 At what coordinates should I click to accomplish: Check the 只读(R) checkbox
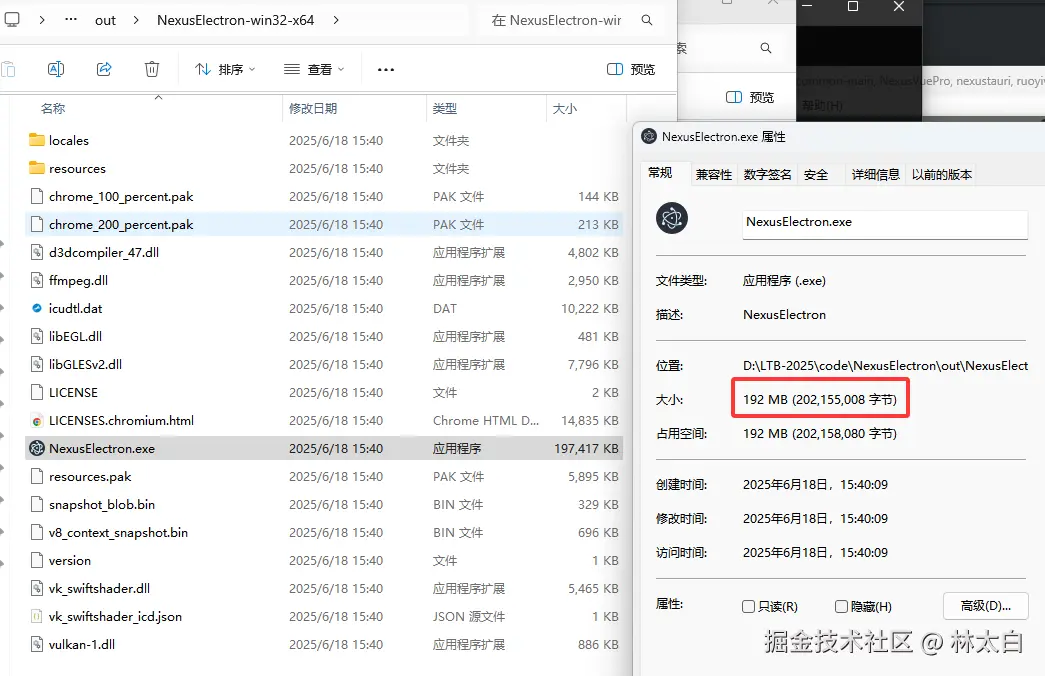click(748, 607)
